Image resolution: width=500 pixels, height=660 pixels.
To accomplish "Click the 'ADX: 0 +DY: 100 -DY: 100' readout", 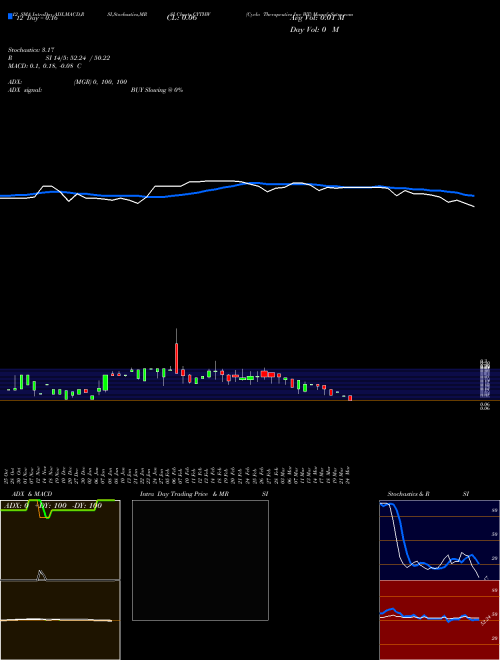I will (53, 506).
